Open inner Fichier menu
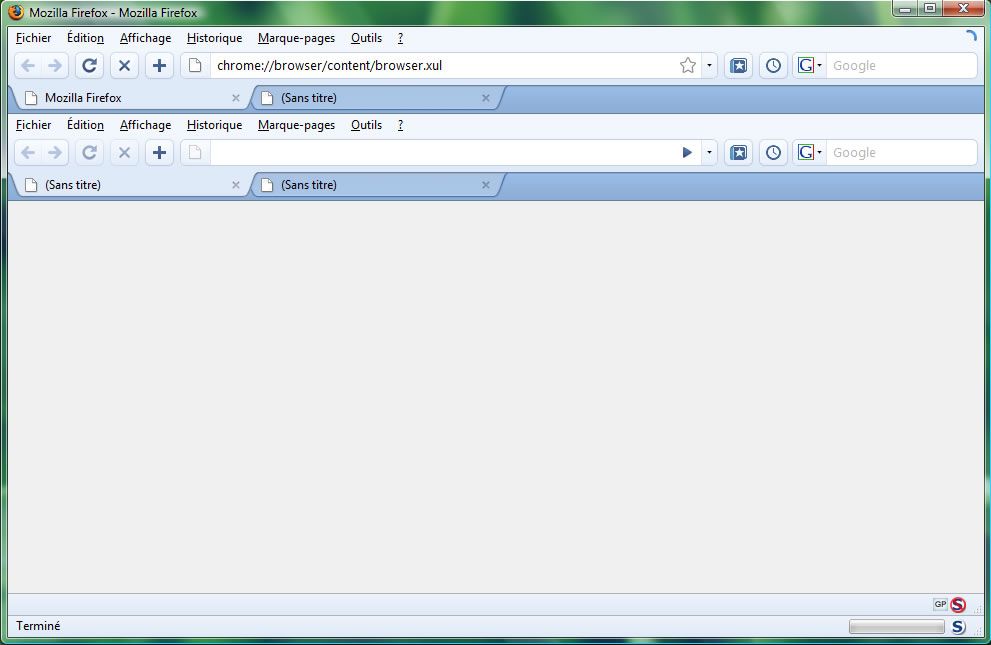 (33, 125)
